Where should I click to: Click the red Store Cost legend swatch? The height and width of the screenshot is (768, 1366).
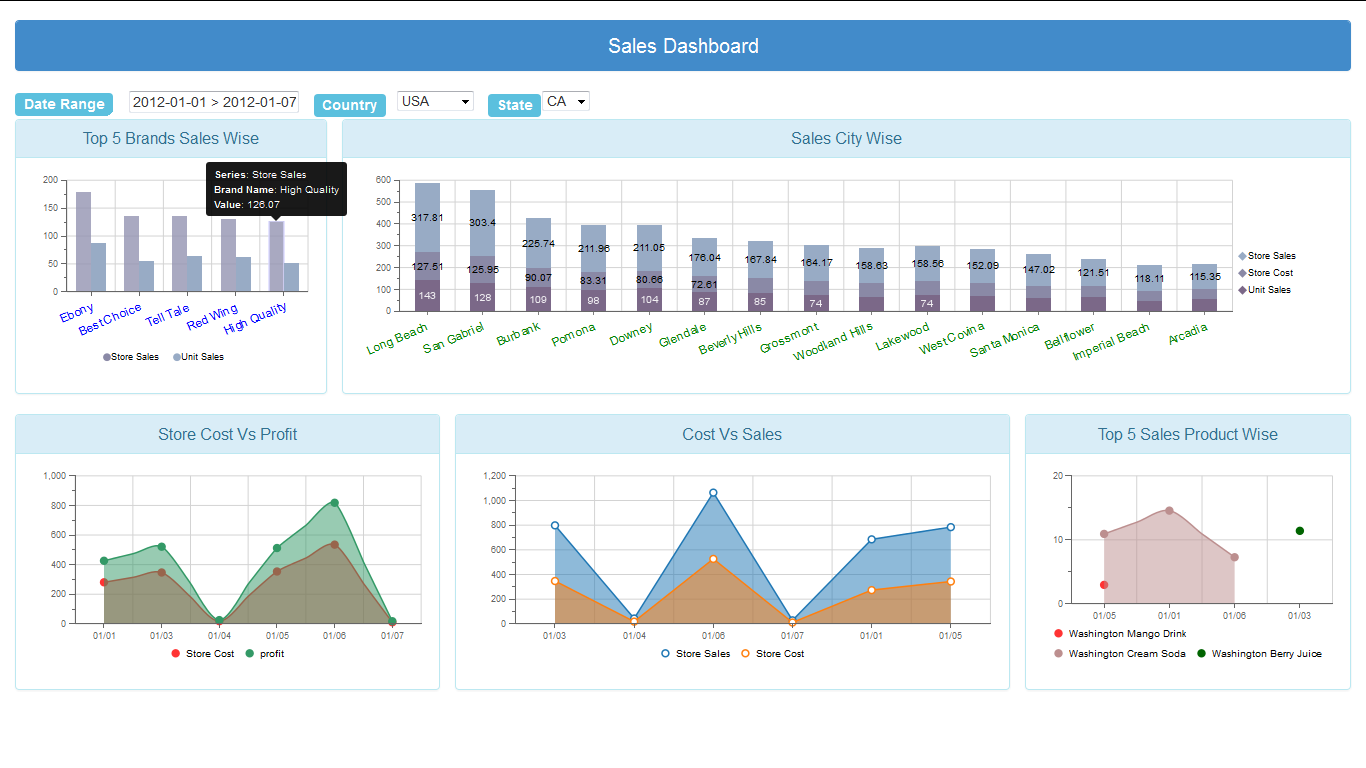pos(176,654)
